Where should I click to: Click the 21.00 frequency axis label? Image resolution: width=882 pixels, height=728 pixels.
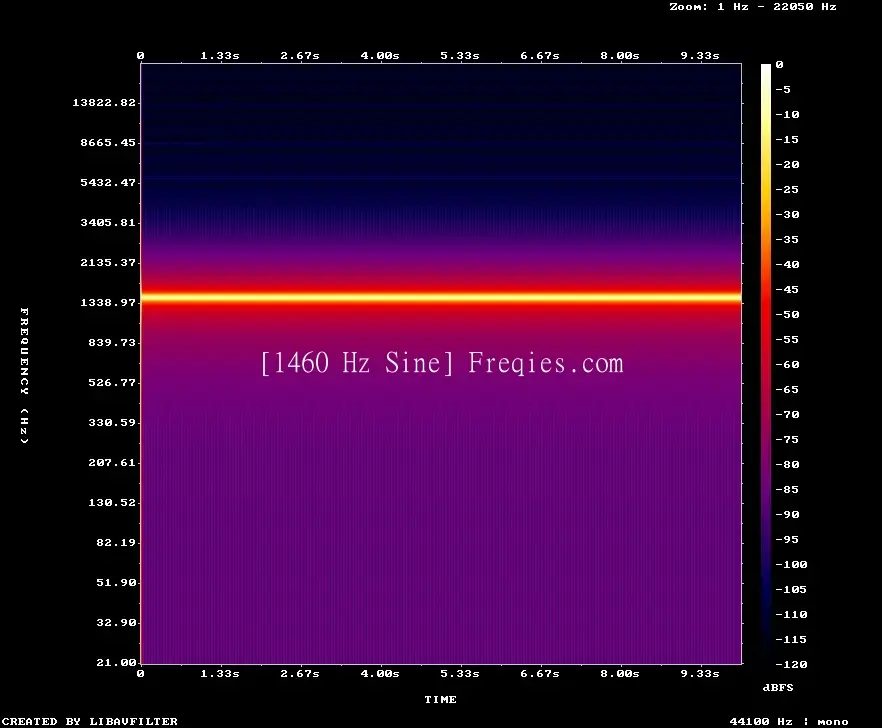[116, 662]
